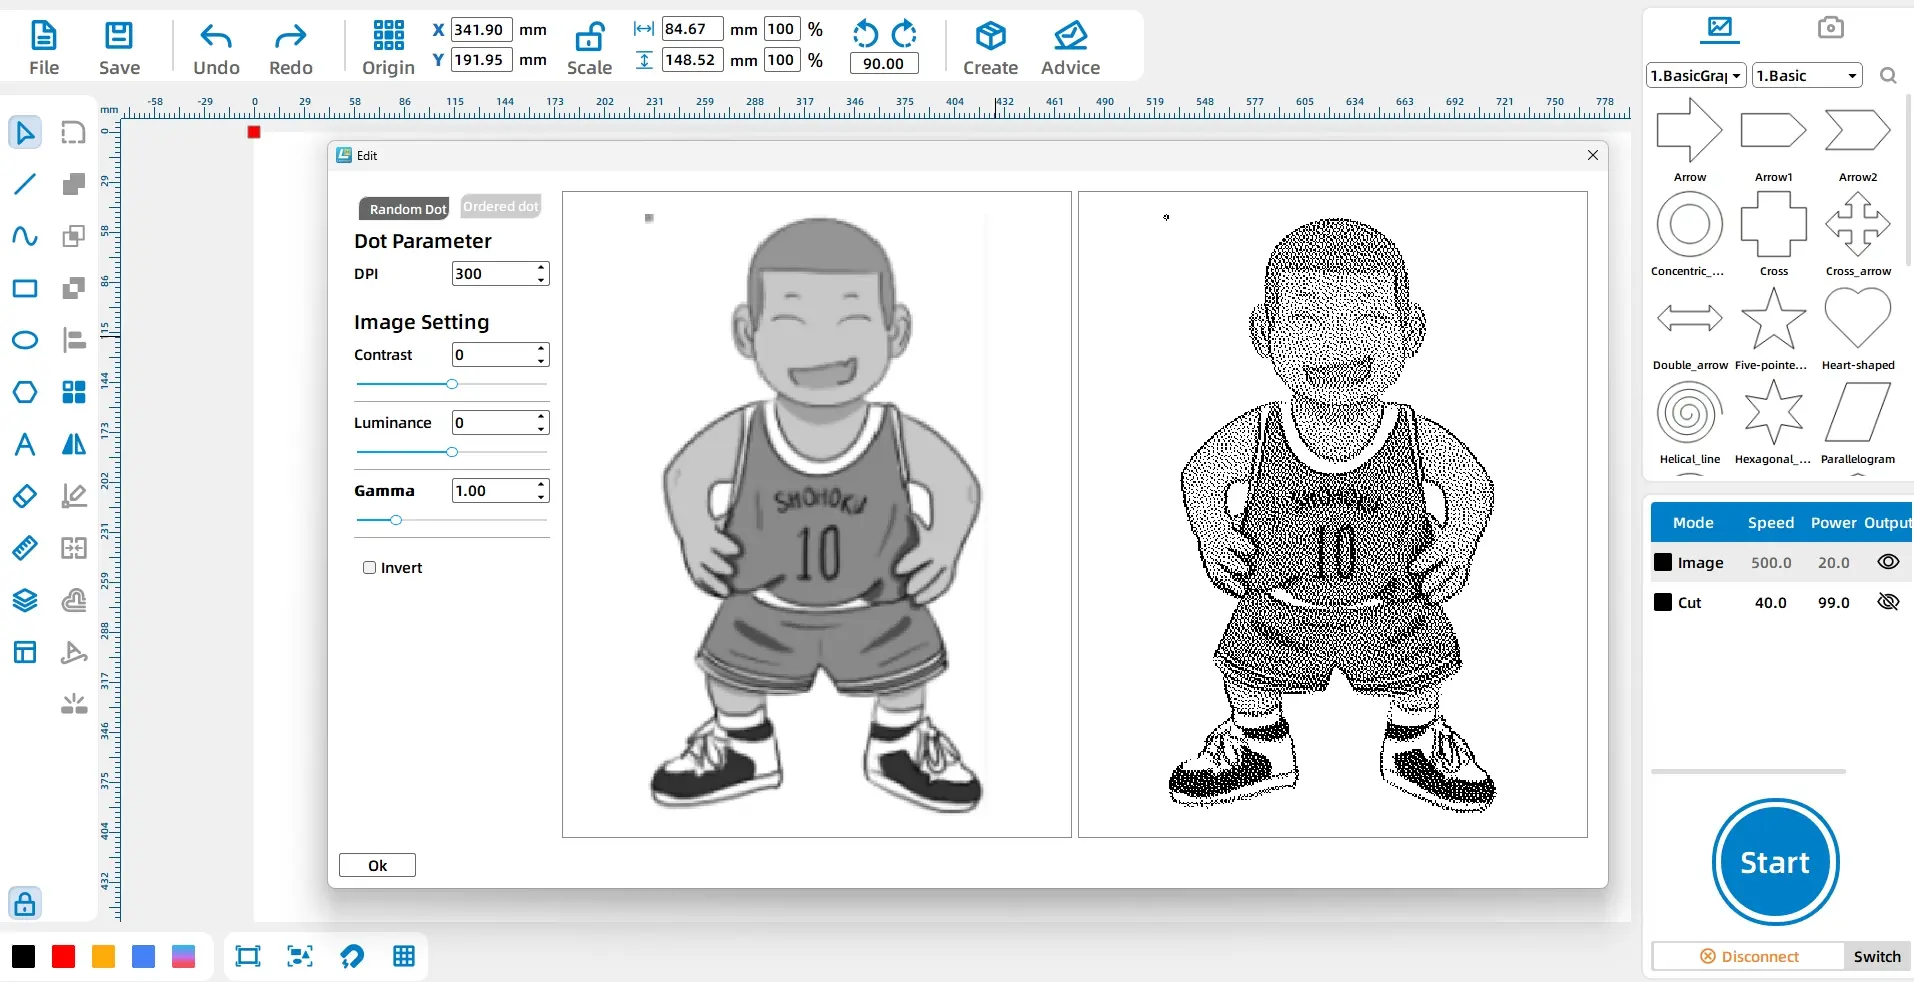Insert the Heart-shaped graphic
This screenshot has height=982, width=1914.
pyautogui.click(x=1858, y=328)
